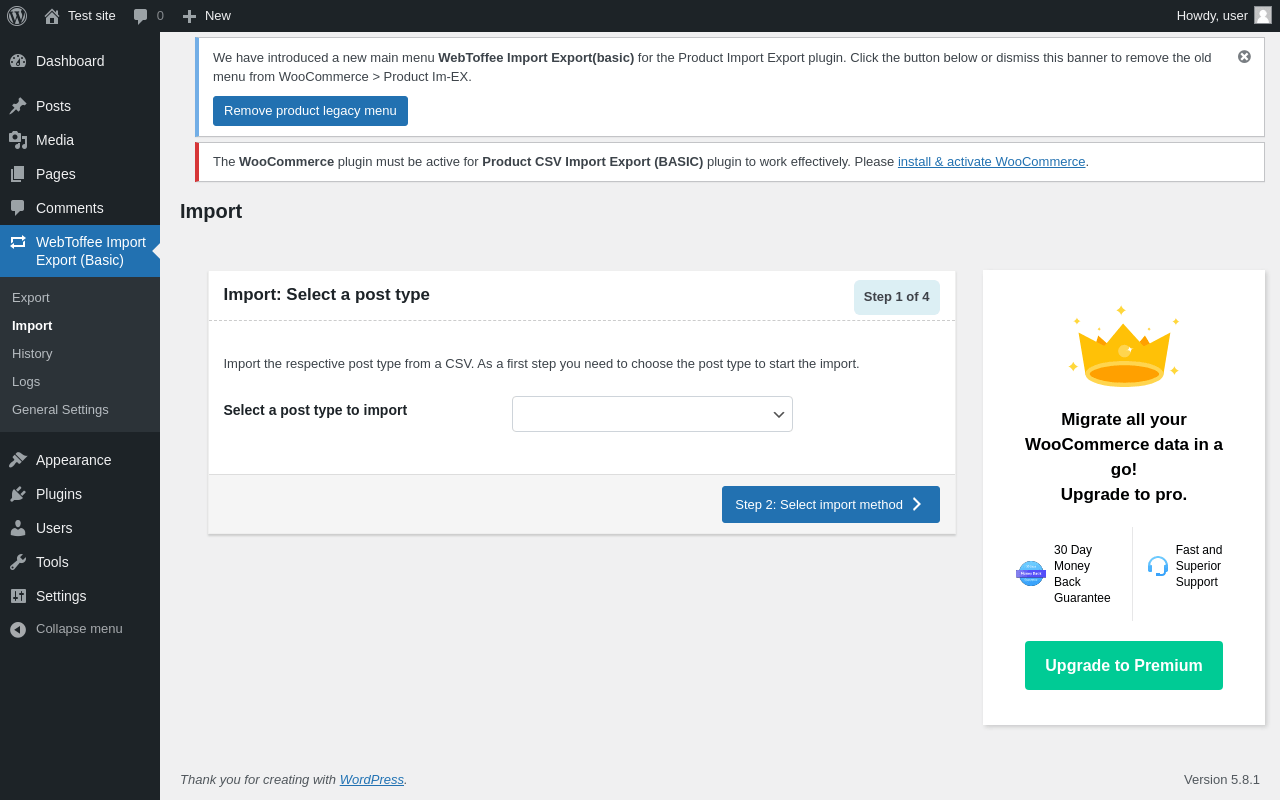Click Test site name in admin bar

pos(92,16)
